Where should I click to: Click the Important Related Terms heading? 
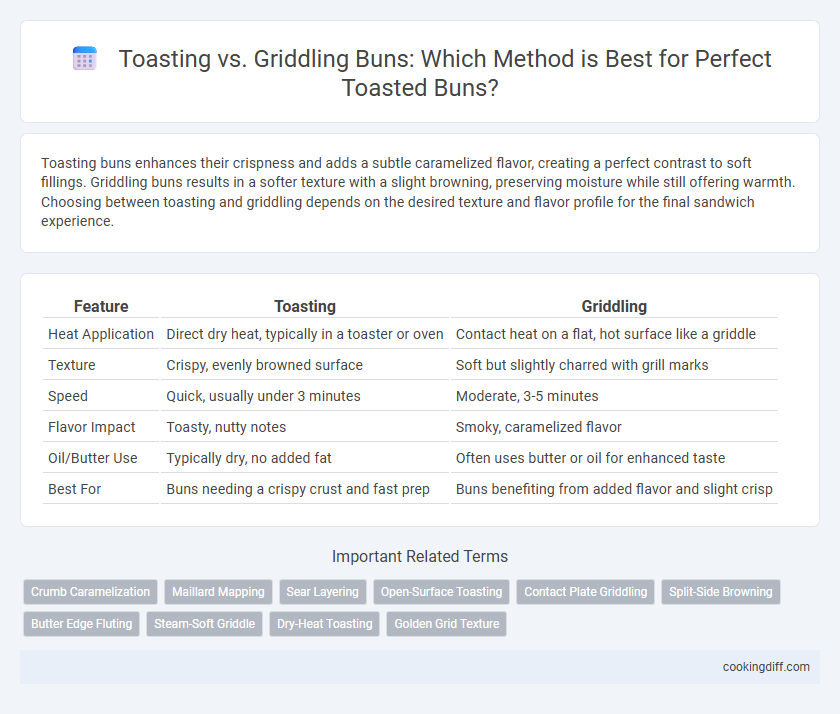[x=420, y=557]
